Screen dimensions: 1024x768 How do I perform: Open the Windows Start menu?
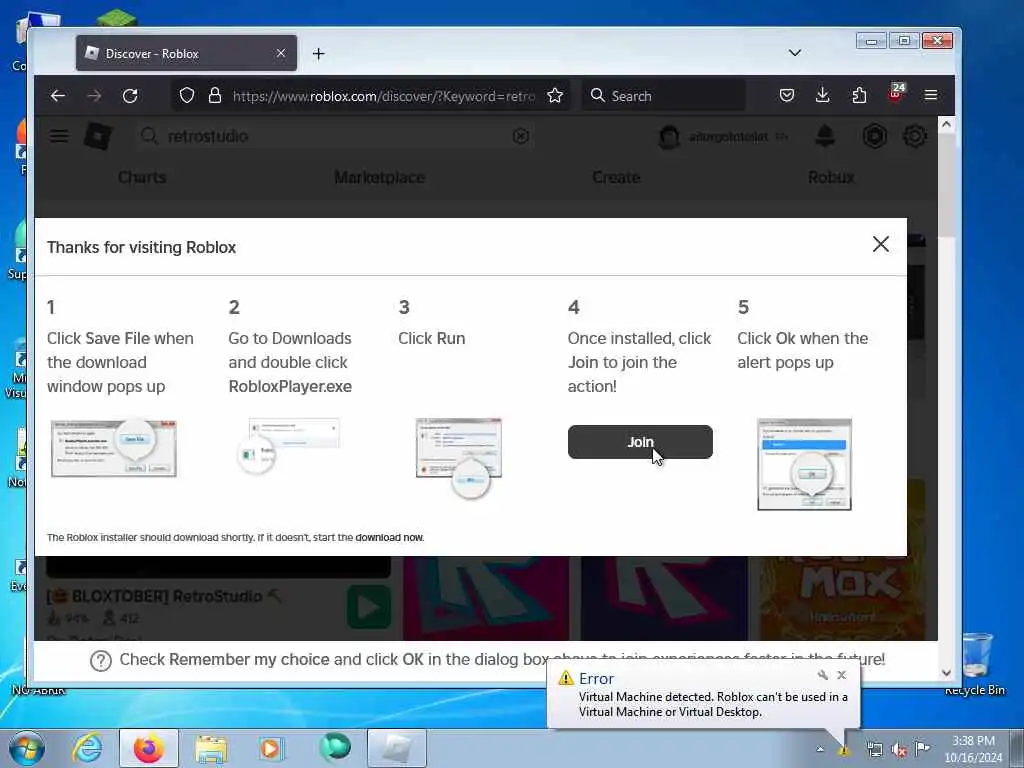pyautogui.click(x=27, y=748)
